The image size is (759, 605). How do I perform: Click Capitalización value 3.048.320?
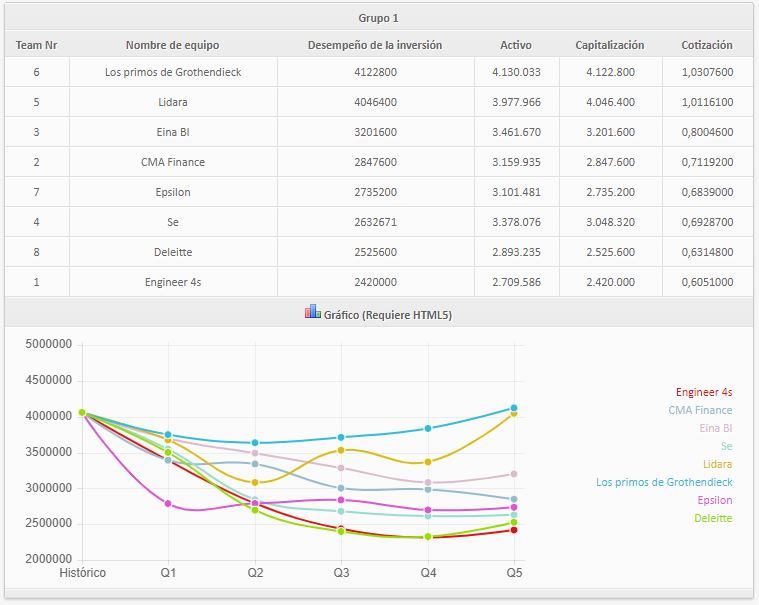coord(610,222)
